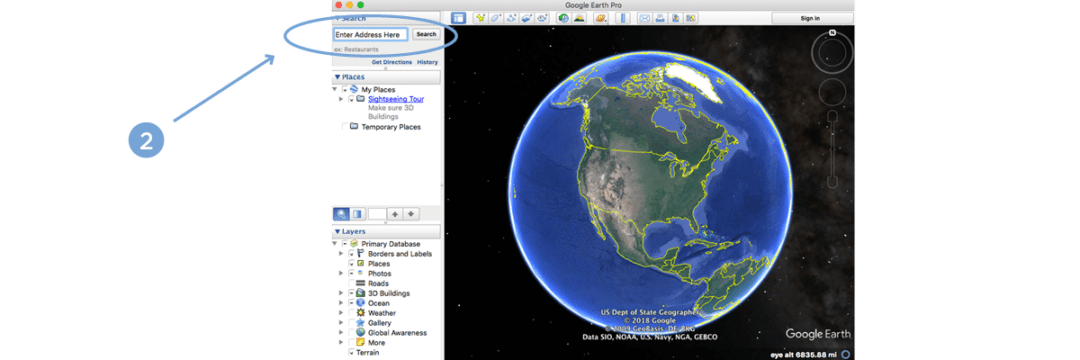The width and height of the screenshot is (1080, 360).
Task: Click the Email envelope icon
Action: tap(645, 17)
